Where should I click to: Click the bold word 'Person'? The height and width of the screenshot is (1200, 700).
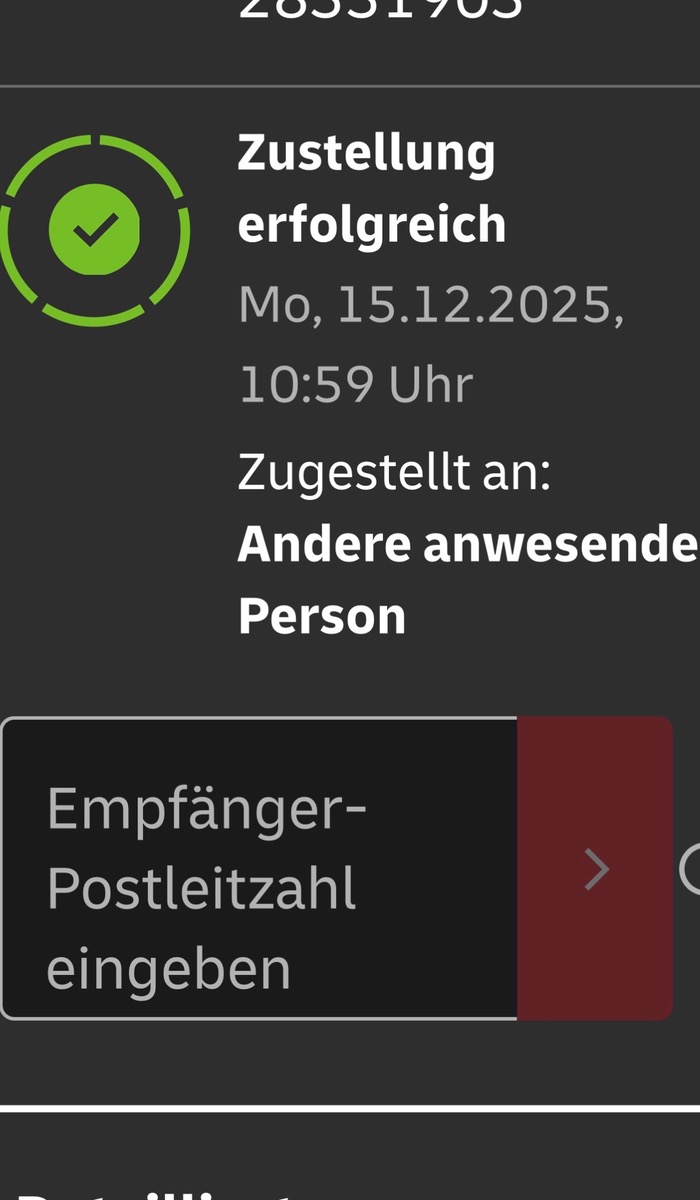pos(322,616)
